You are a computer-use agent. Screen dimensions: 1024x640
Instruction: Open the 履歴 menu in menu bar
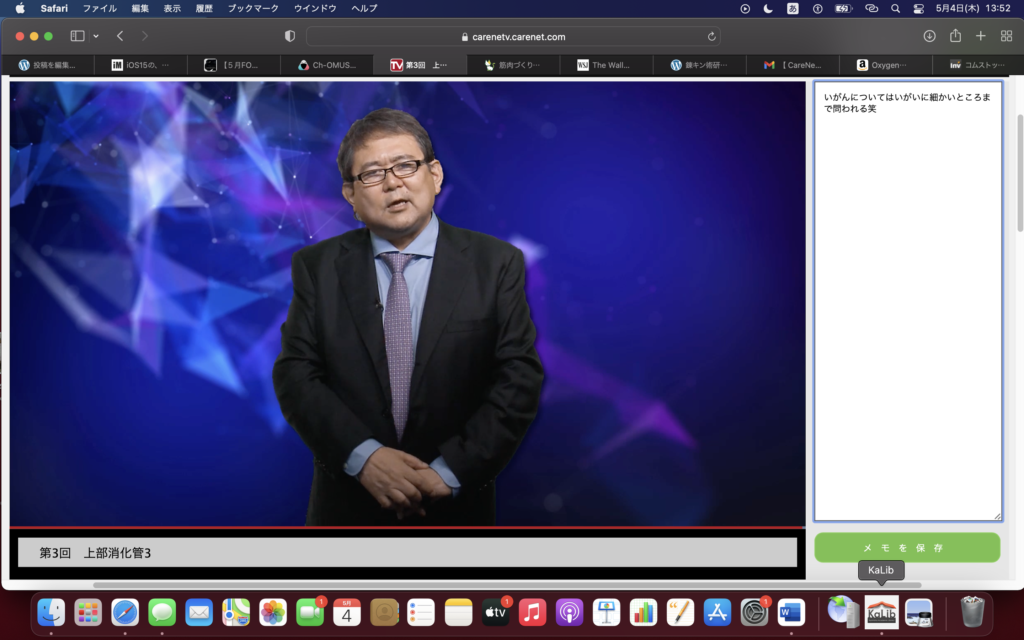(x=203, y=8)
